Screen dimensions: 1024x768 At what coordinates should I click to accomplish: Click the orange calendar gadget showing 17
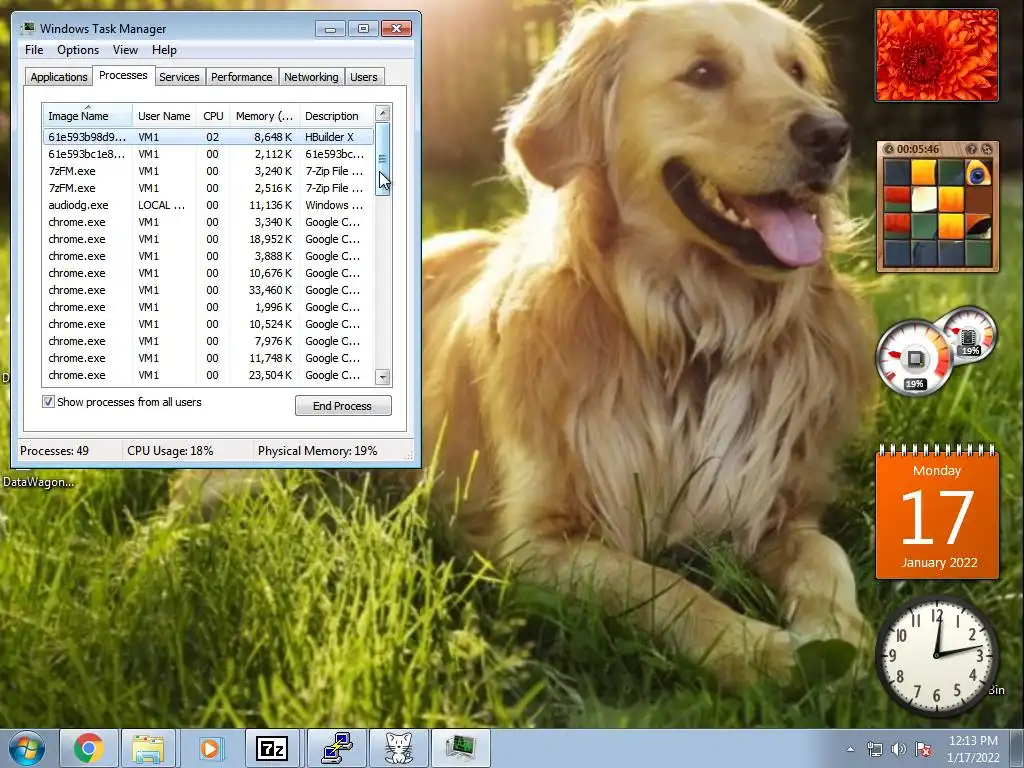[x=937, y=513]
